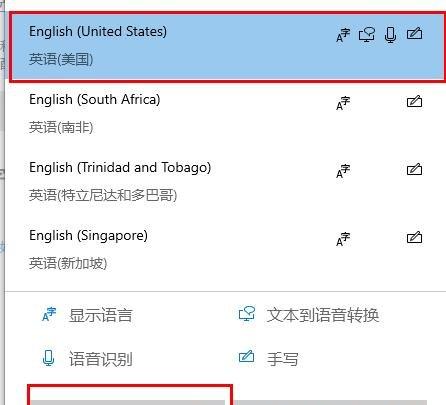Click the 语音识别 microphone legend icon

49,358
